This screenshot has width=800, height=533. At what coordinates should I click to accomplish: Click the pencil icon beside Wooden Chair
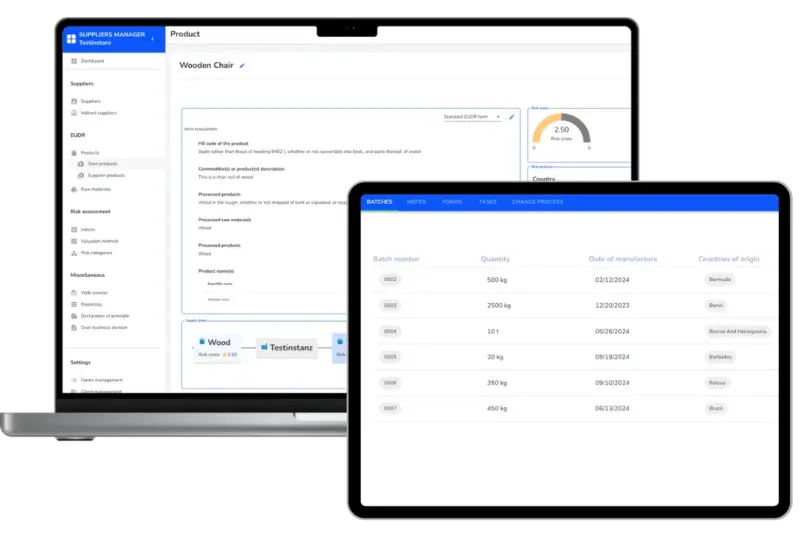point(242,66)
